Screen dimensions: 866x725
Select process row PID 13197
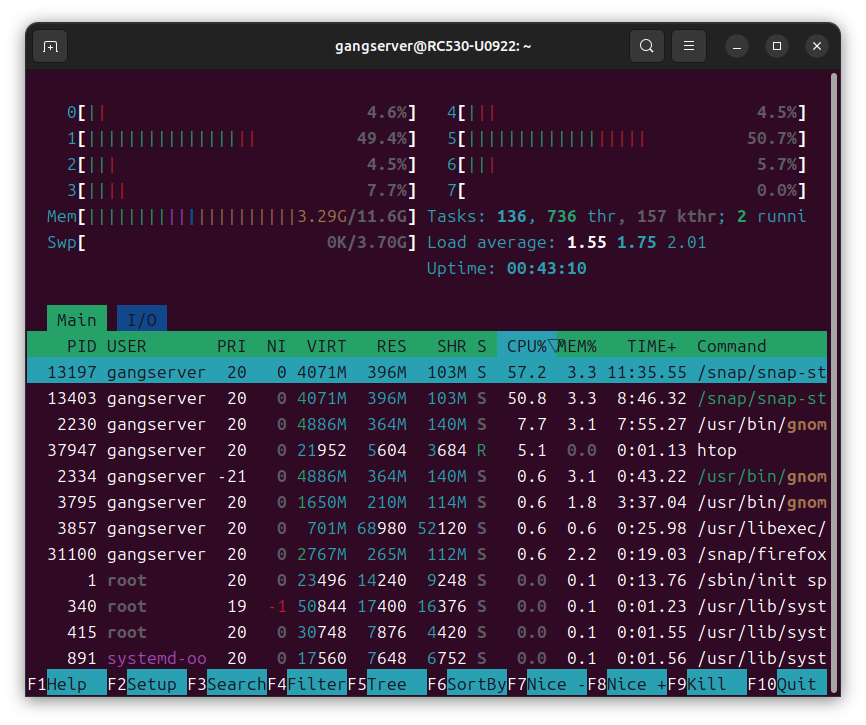pos(427,372)
